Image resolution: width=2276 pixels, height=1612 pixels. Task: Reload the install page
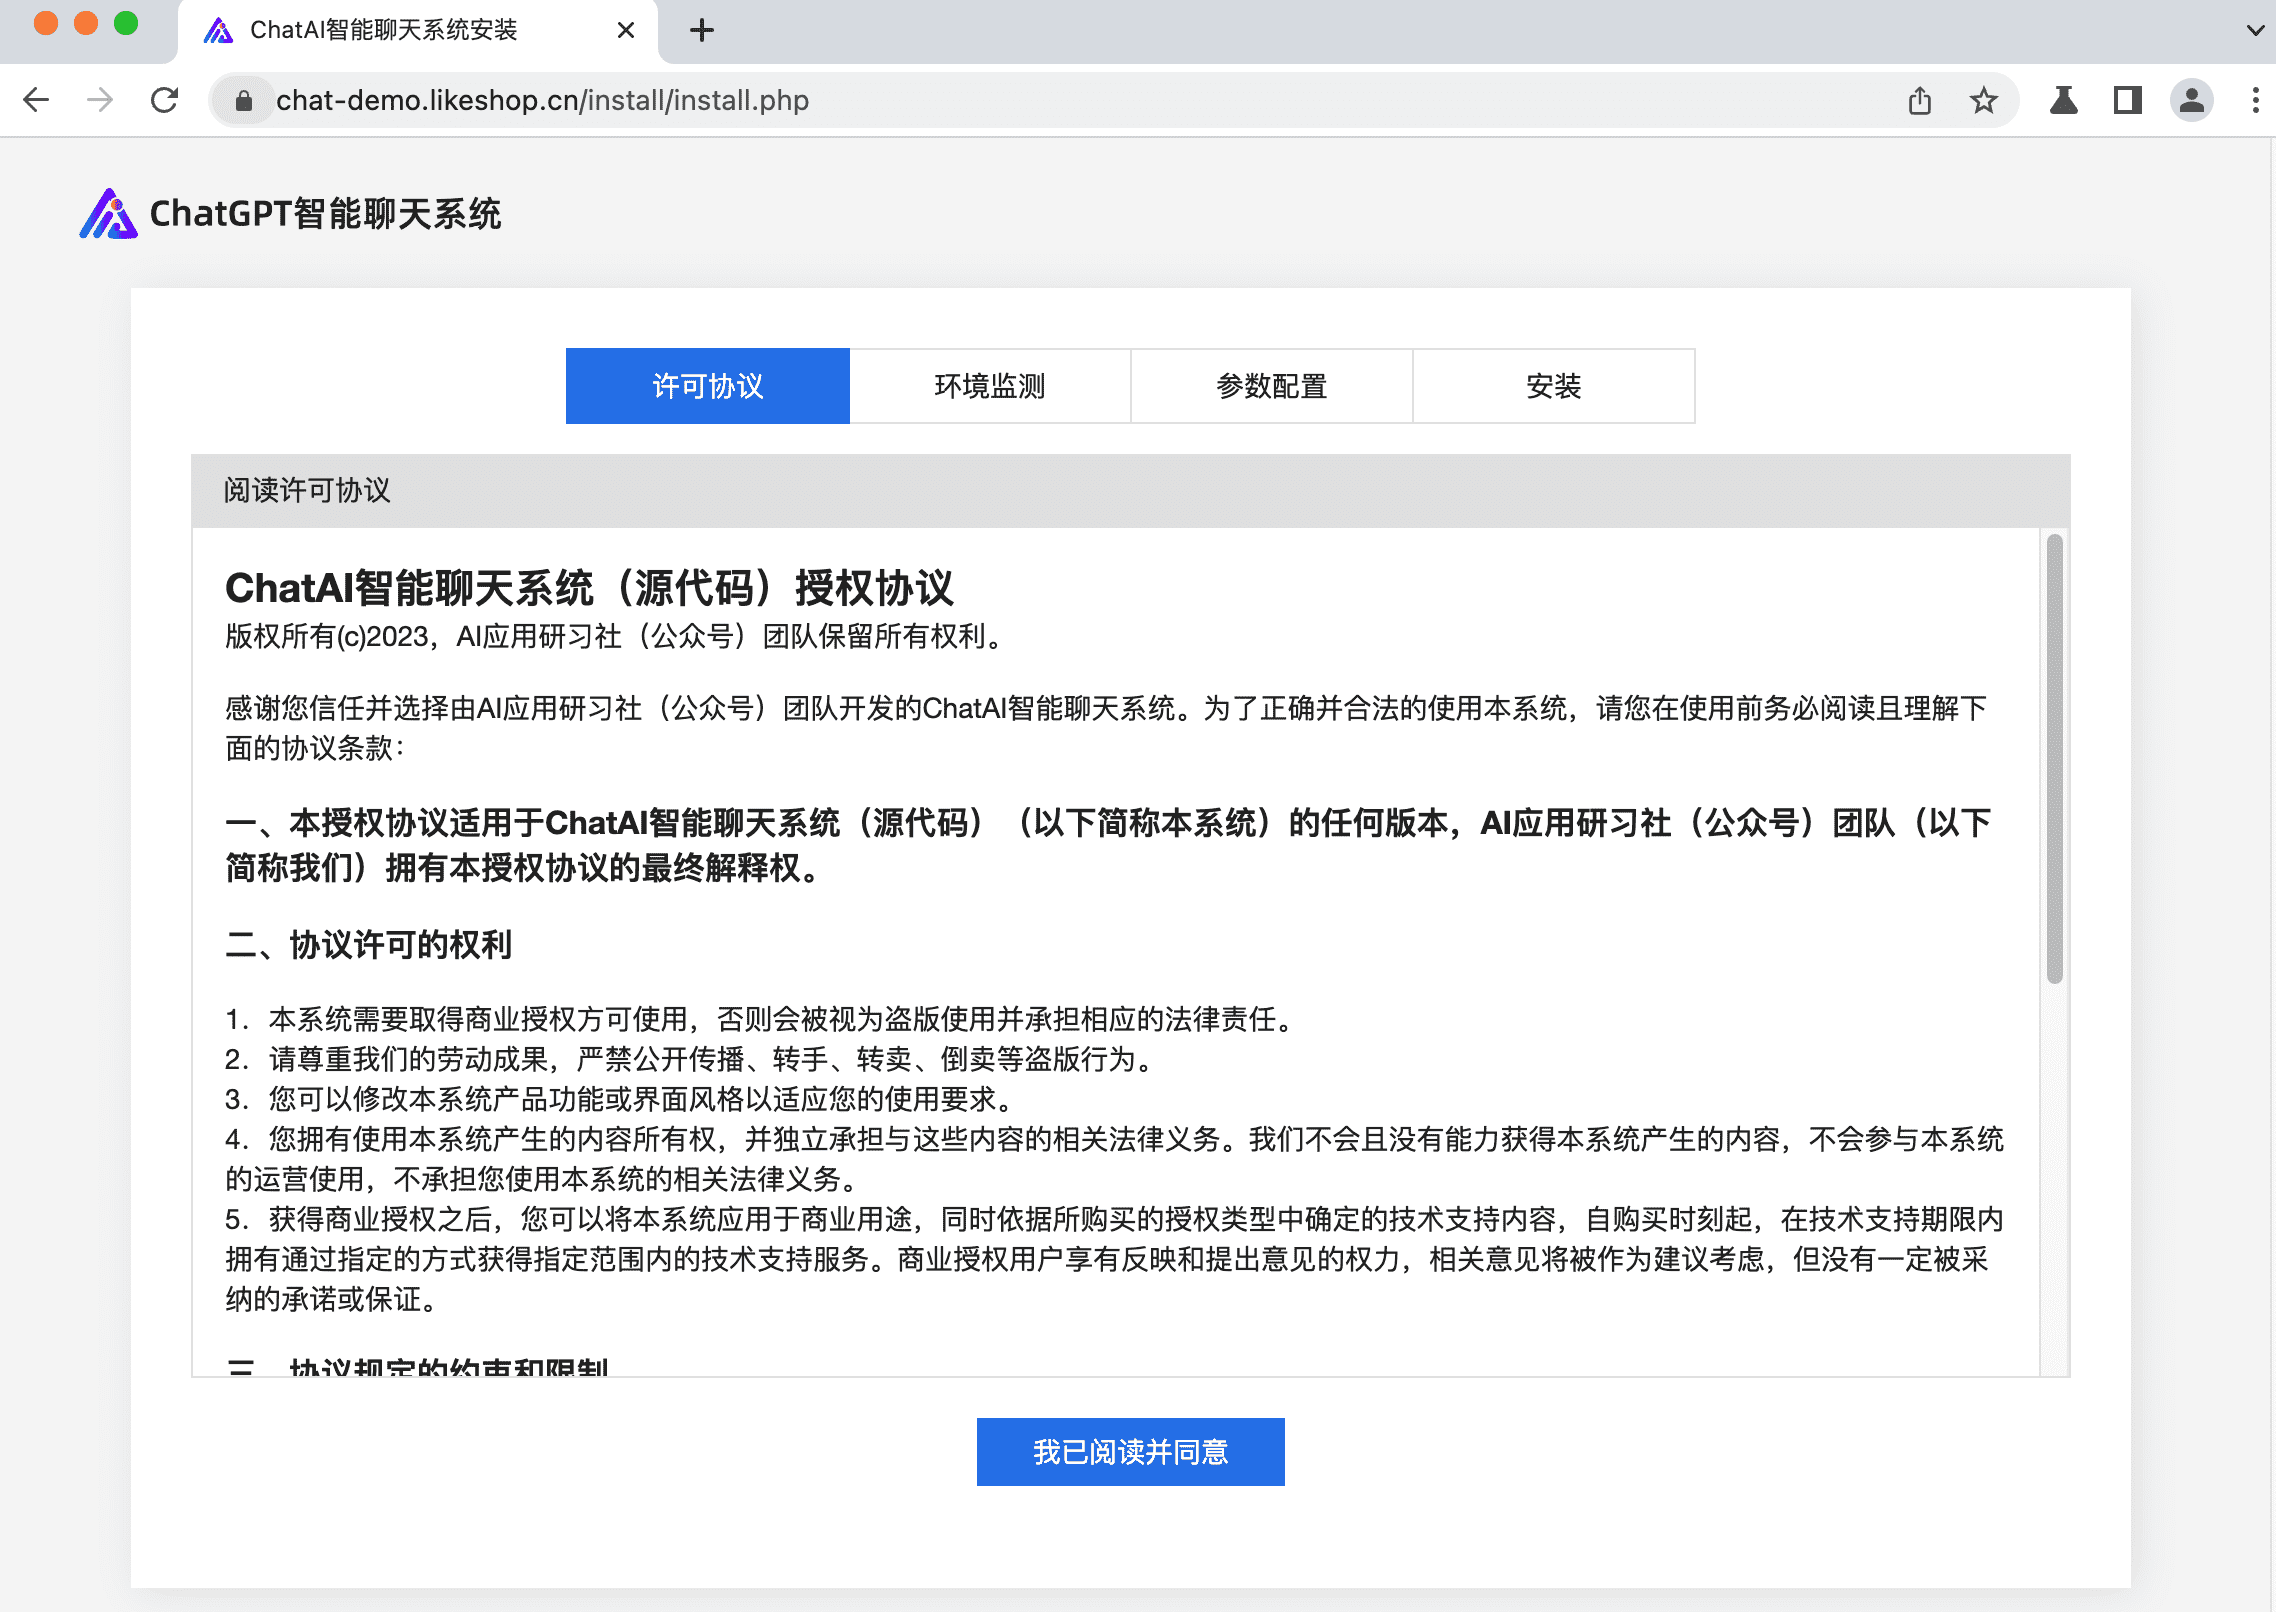pyautogui.click(x=164, y=100)
